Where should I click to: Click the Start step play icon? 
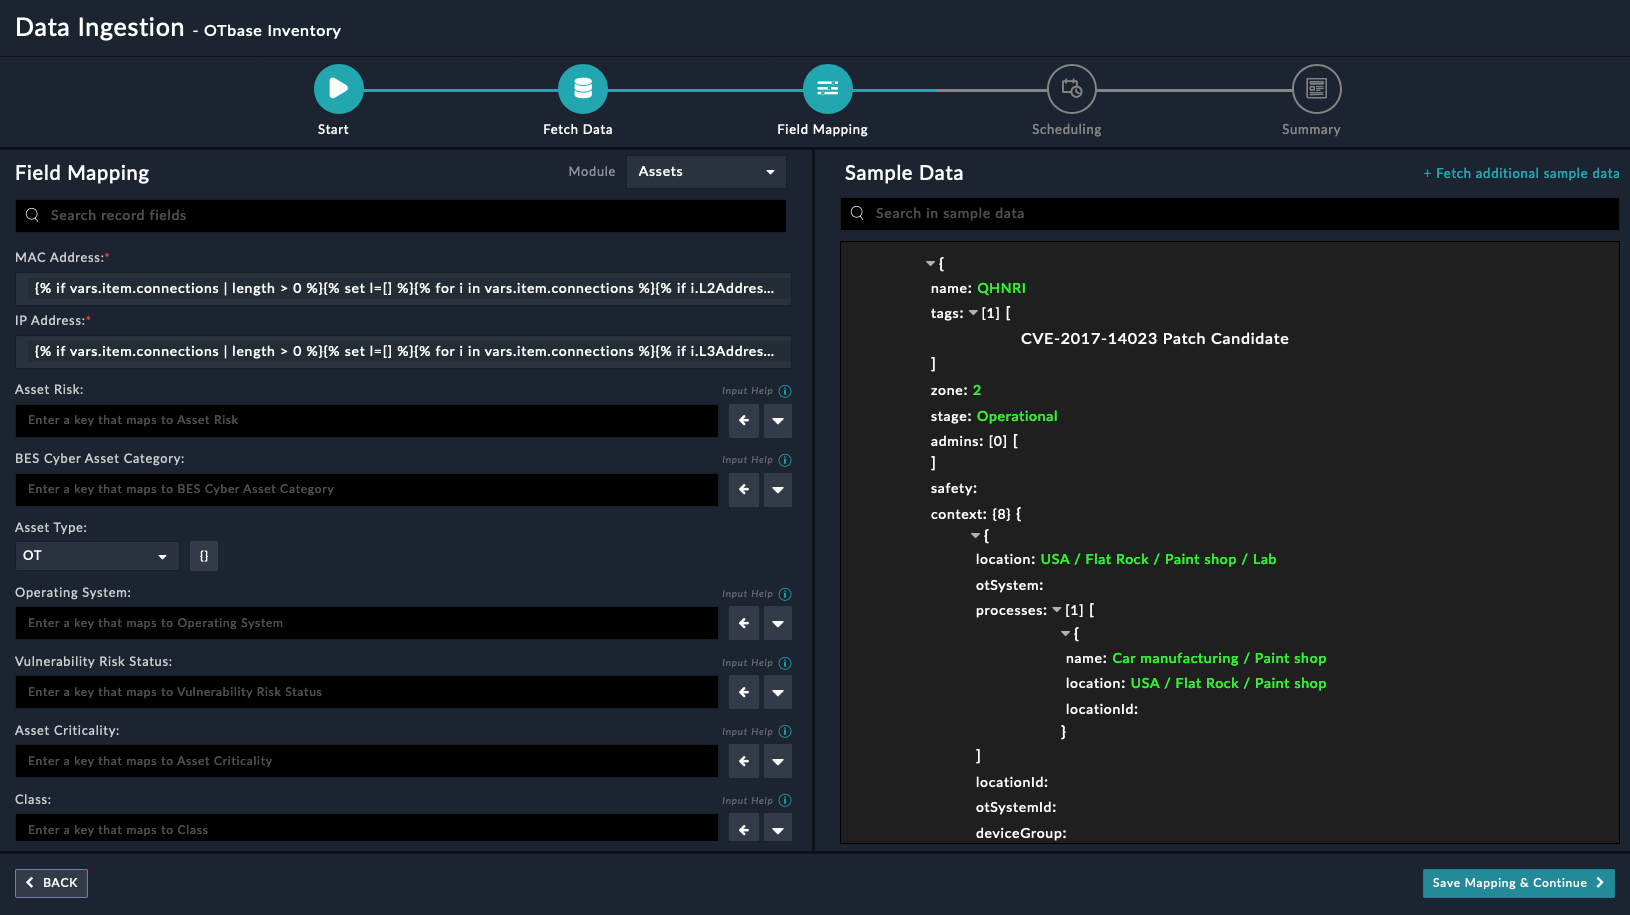pyautogui.click(x=338, y=89)
